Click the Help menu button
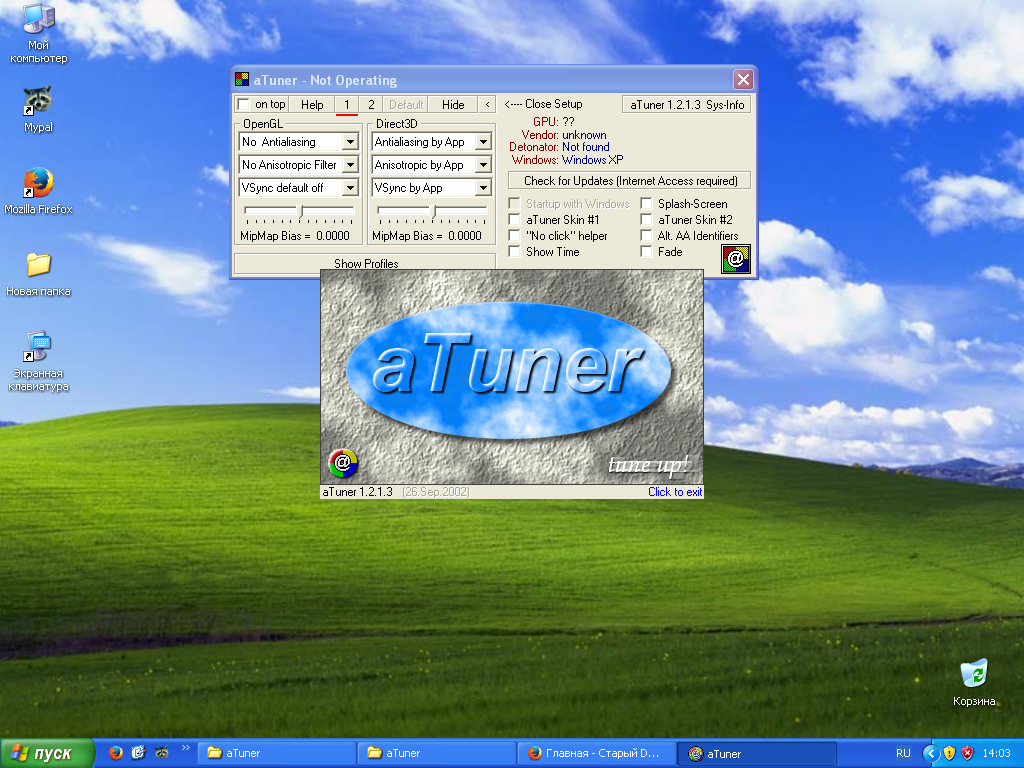The image size is (1024, 768). [312, 104]
